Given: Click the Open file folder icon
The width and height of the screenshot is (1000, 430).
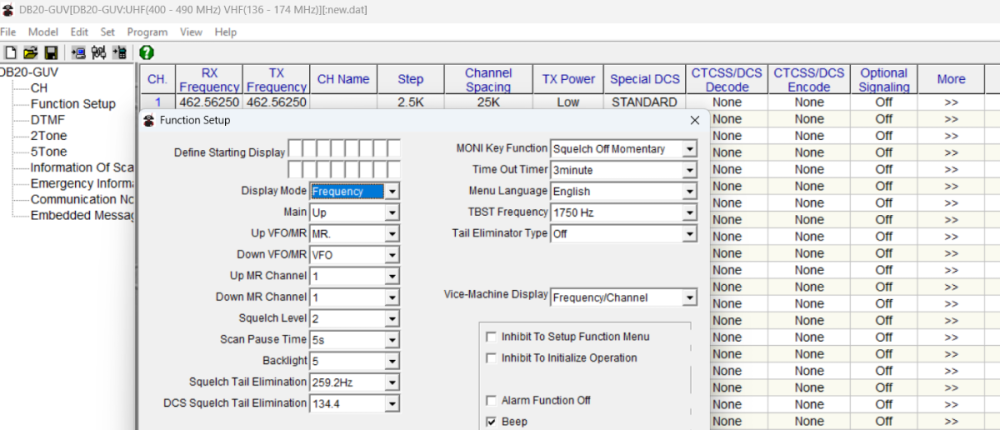Looking at the screenshot, I should pos(30,52).
